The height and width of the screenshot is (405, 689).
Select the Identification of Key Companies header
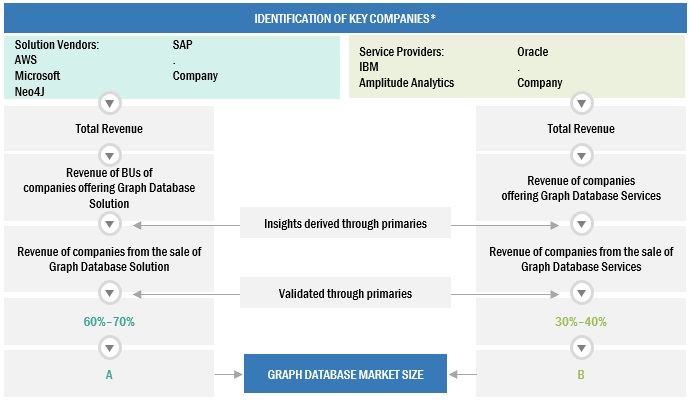345,18
